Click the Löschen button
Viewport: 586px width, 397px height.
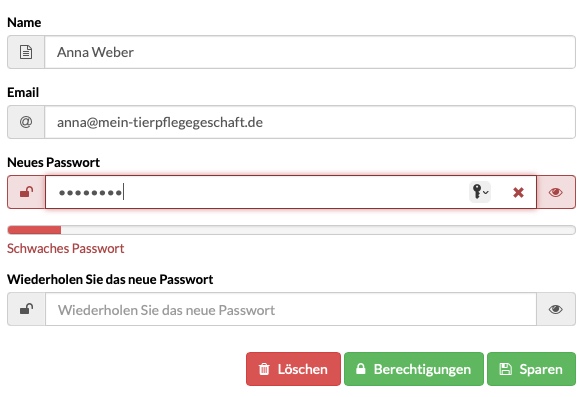point(293,369)
